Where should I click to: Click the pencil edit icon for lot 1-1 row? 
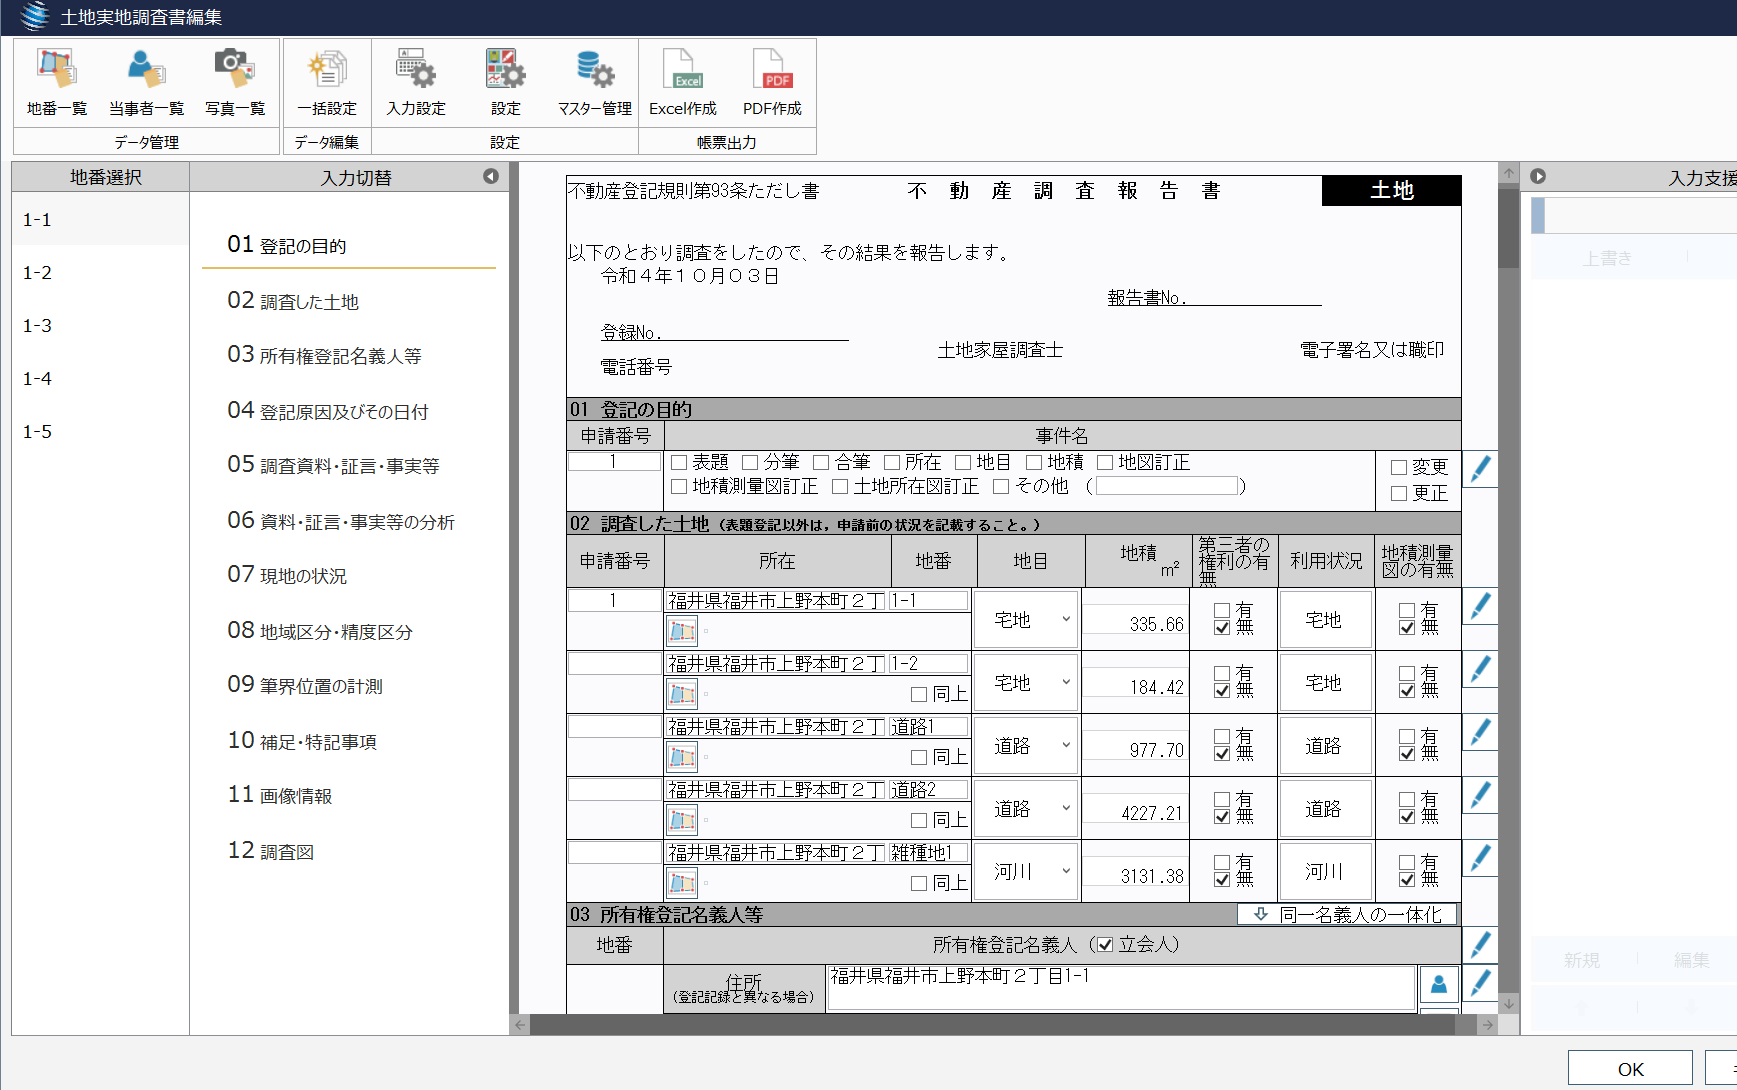tap(1480, 606)
